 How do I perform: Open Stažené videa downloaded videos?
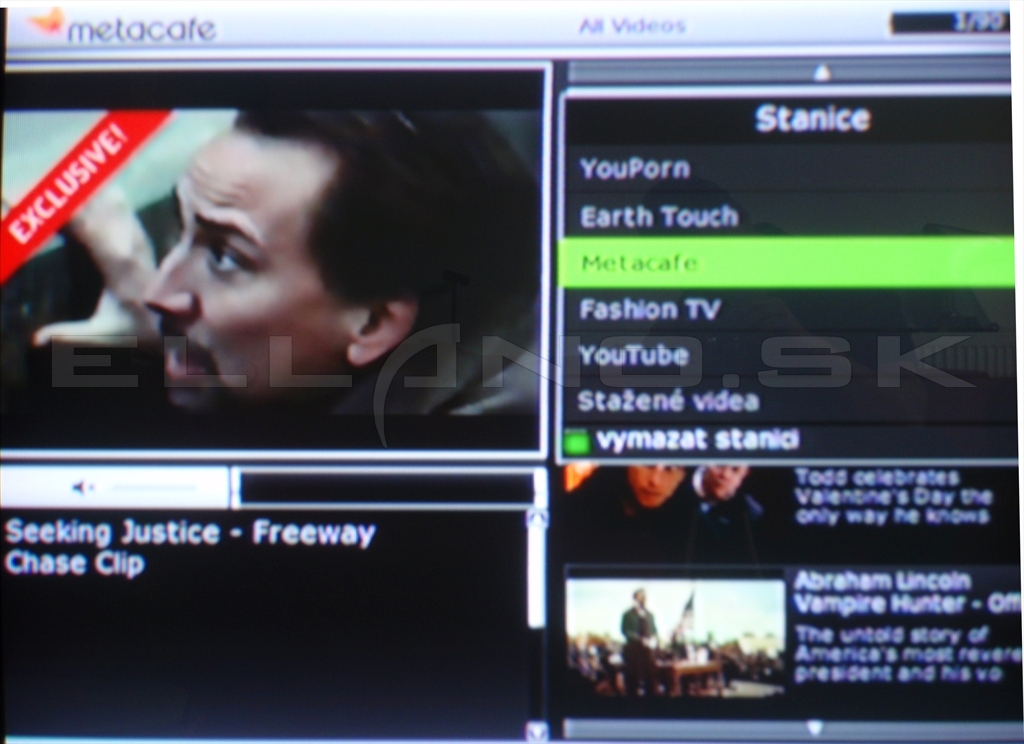[x=789, y=400]
